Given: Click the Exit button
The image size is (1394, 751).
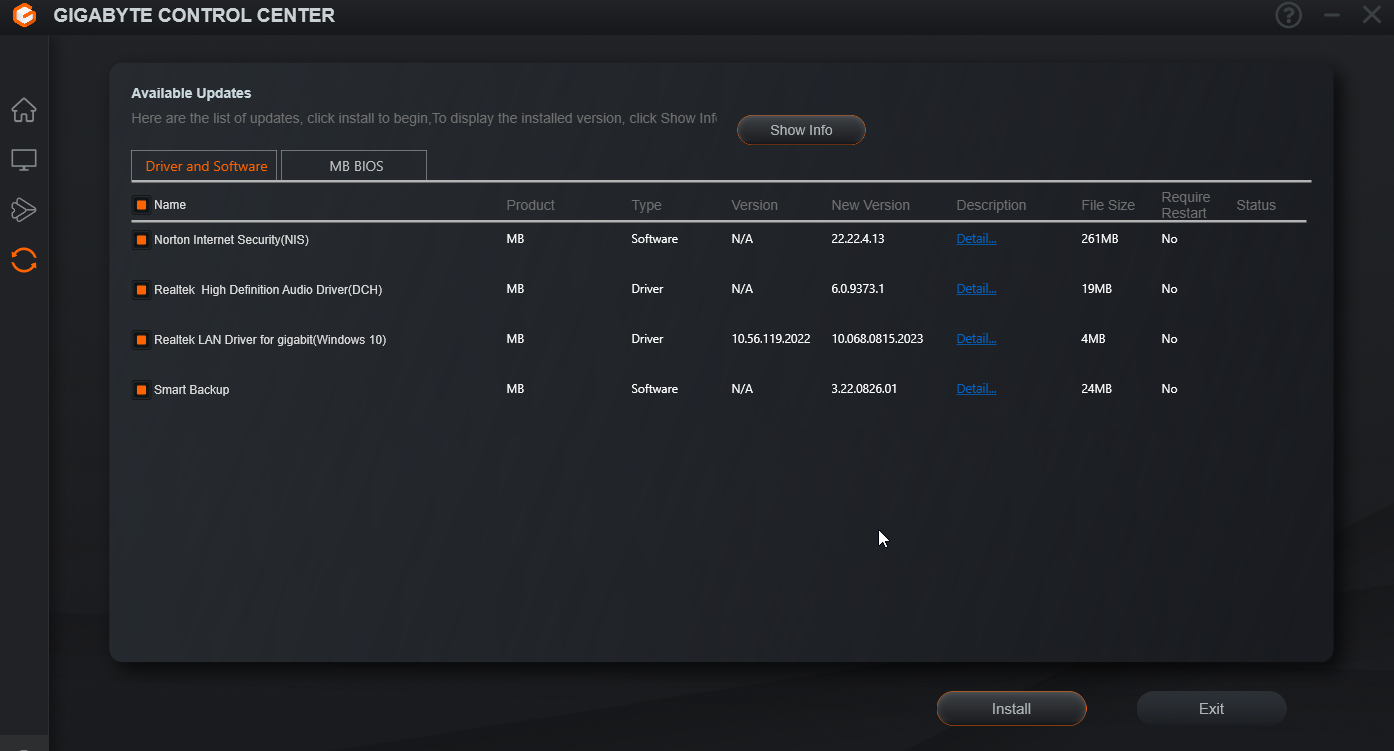Looking at the screenshot, I should point(1211,708).
